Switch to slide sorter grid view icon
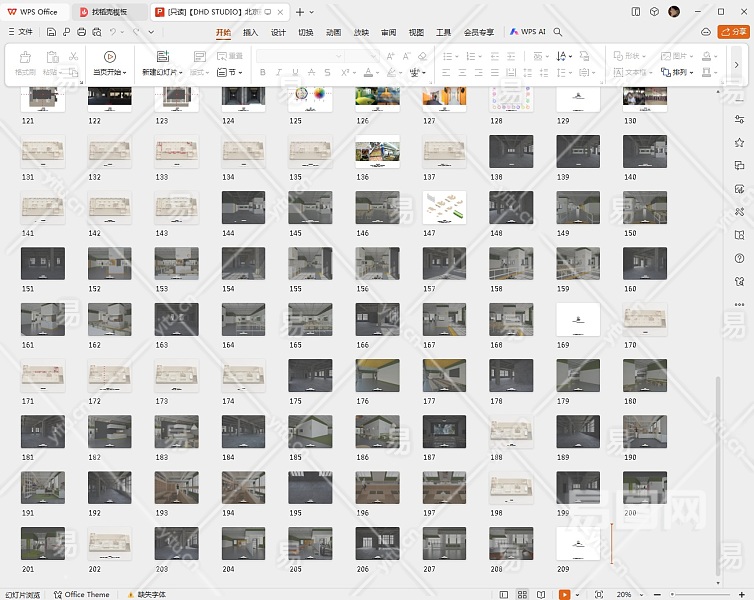754x600 pixels. click(x=523, y=594)
